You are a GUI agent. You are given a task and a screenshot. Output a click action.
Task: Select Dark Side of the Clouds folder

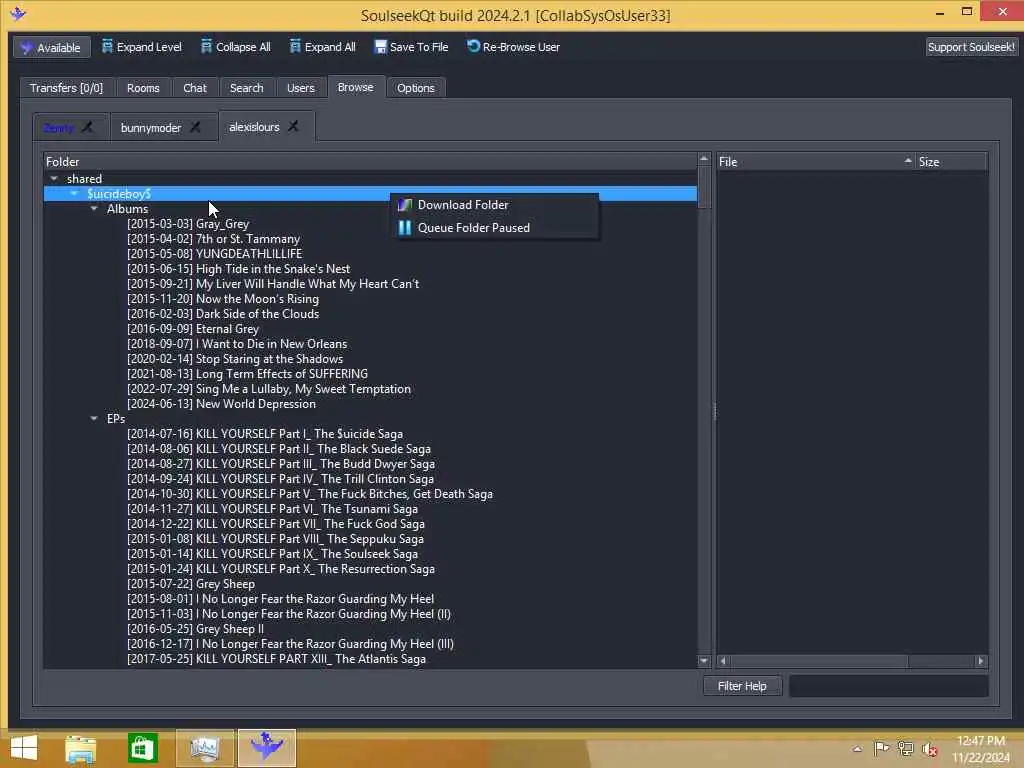click(223, 314)
